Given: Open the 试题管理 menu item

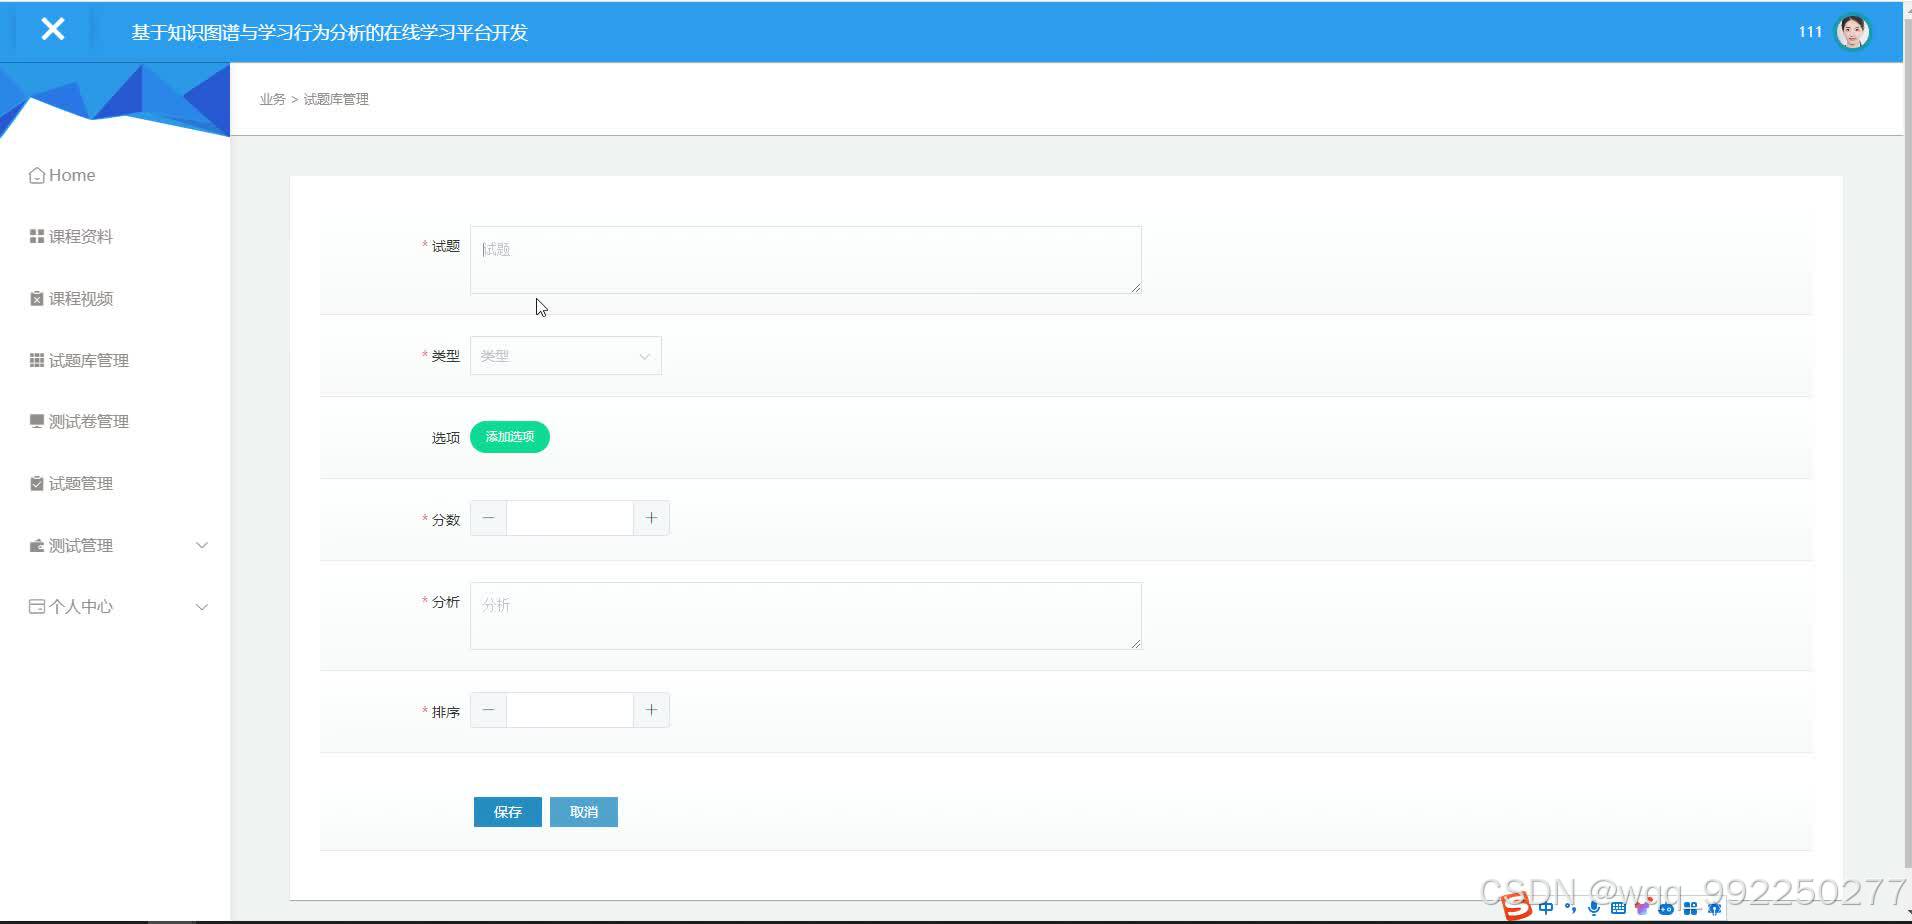Looking at the screenshot, I should click(x=115, y=484).
